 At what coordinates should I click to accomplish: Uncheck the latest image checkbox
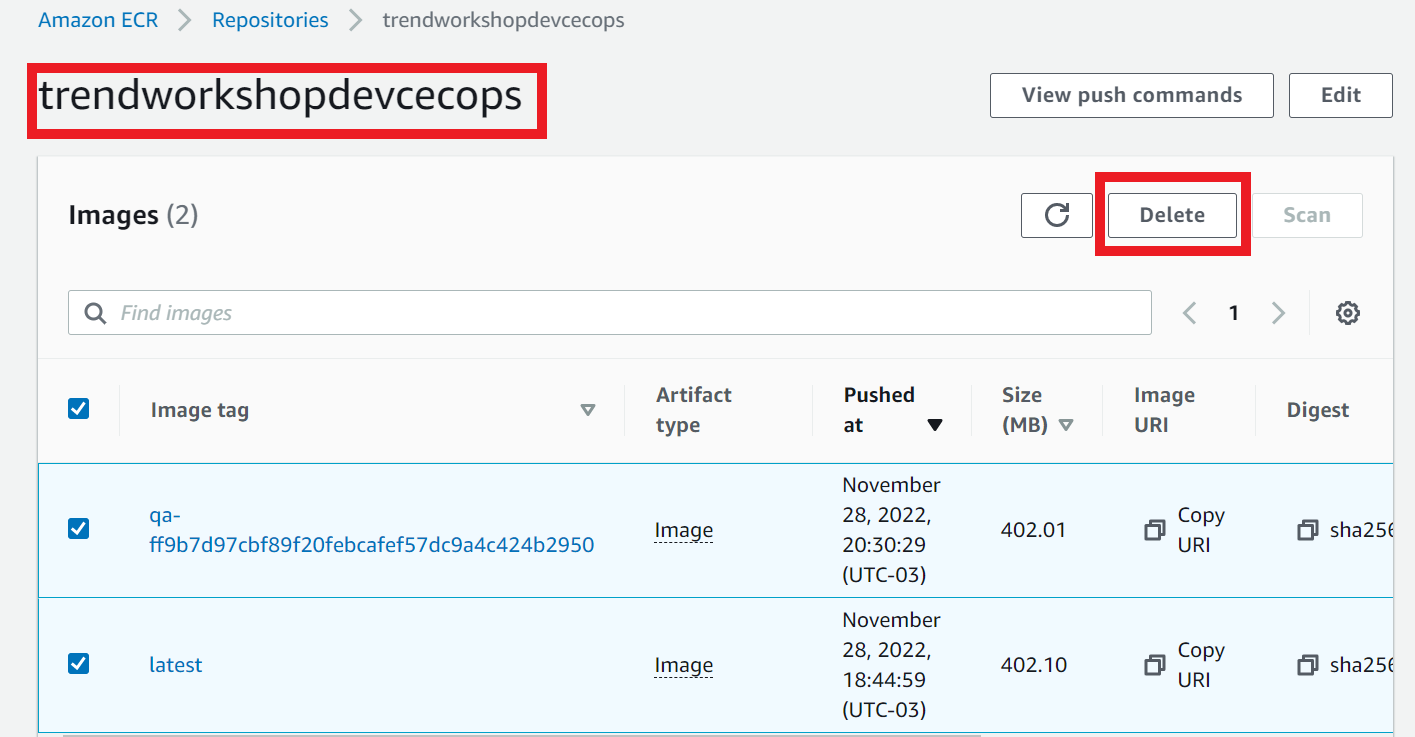pos(78,663)
